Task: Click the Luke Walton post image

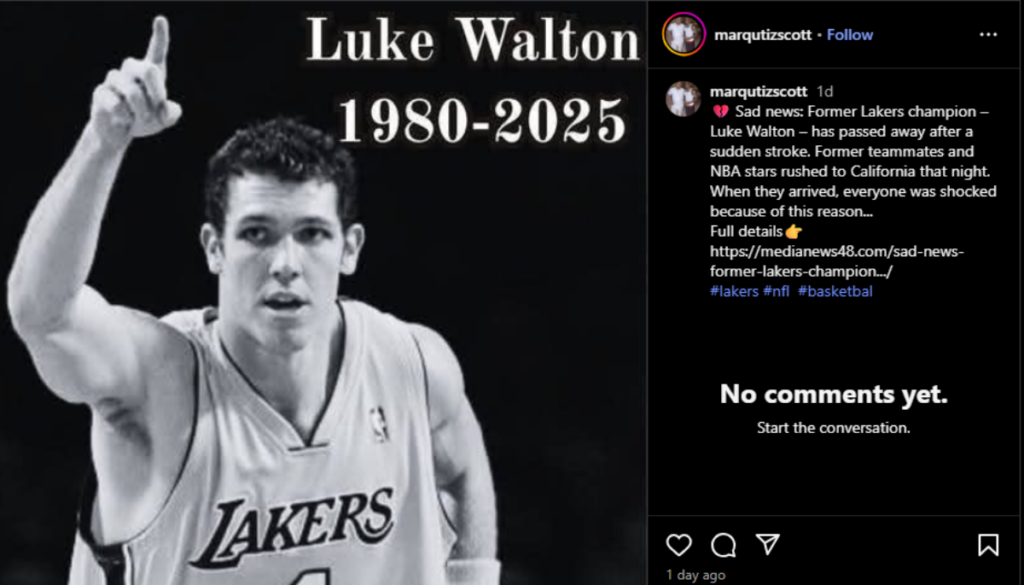Action: pyautogui.click(x=323, y=292)
